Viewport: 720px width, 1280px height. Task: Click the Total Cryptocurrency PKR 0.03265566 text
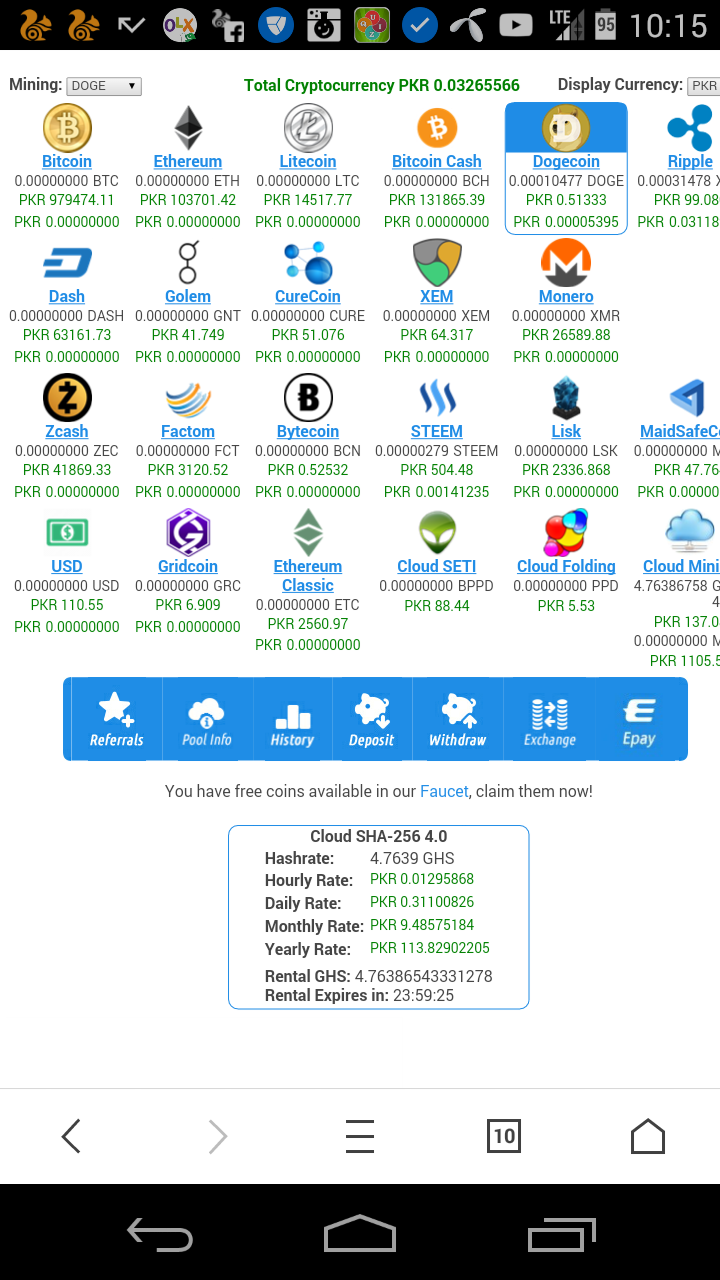click(x=382, y=86)
